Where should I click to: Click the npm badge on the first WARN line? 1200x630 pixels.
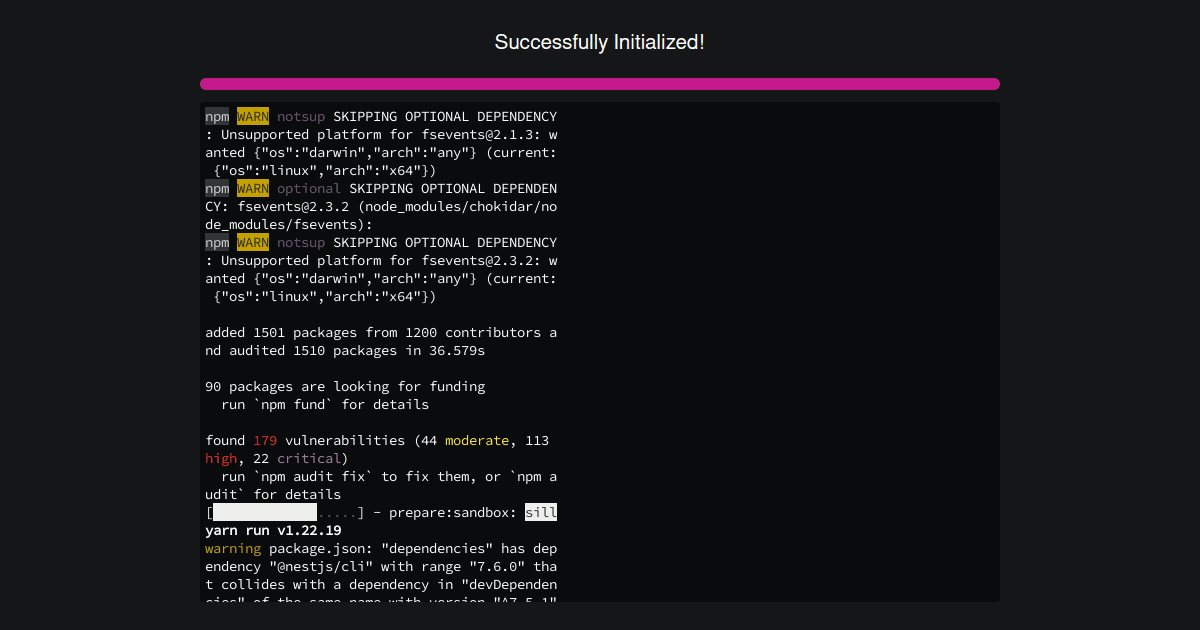216,116
